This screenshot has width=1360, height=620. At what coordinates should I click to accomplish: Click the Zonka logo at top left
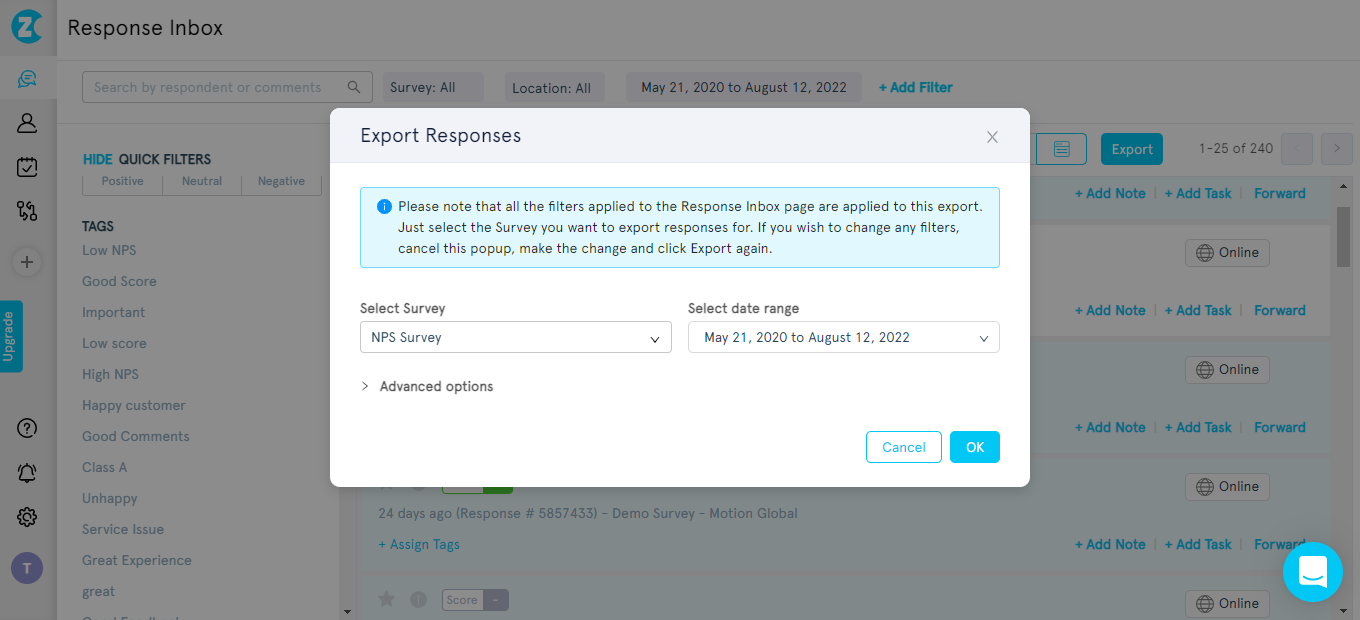point(27,27)
